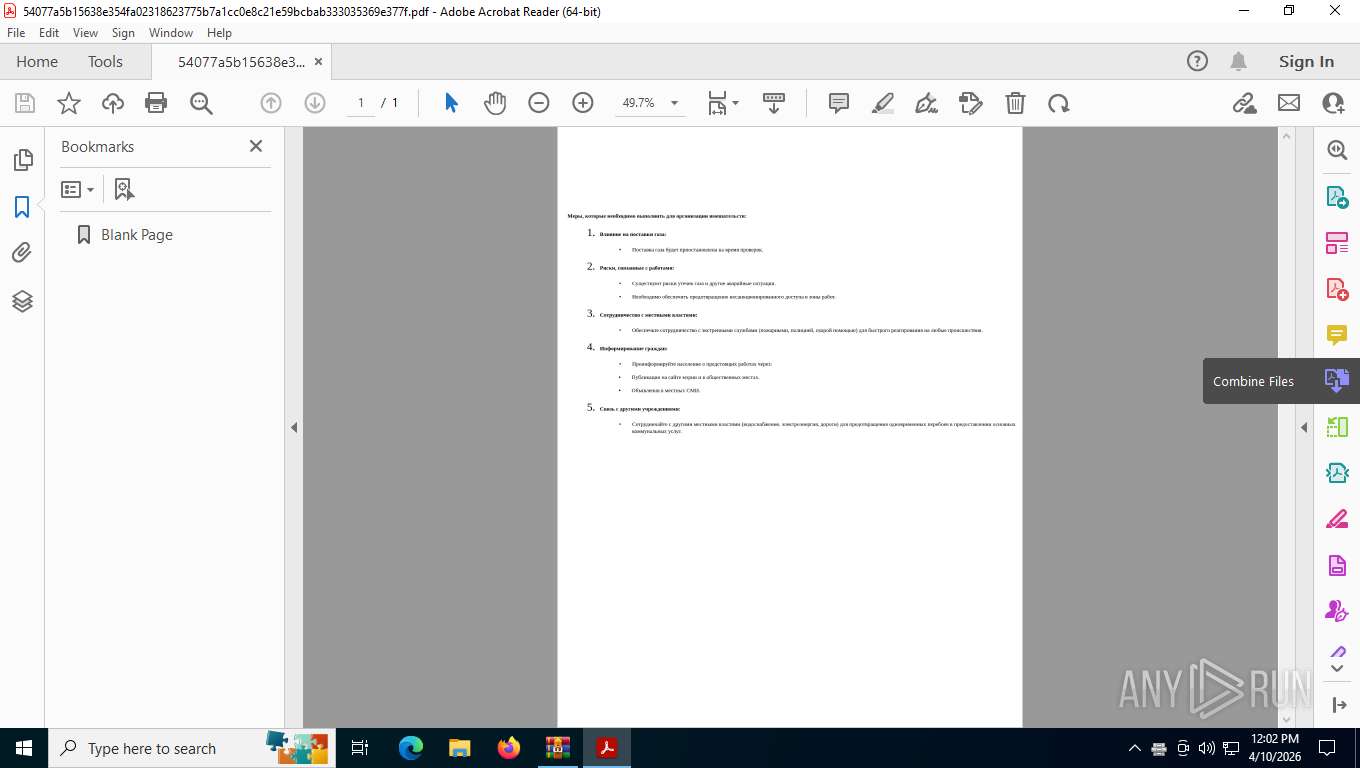The width and height of the screenshot is (1360, 768).
Task: Open Page Thumbnails panel
Action: [x=22, y=160]
